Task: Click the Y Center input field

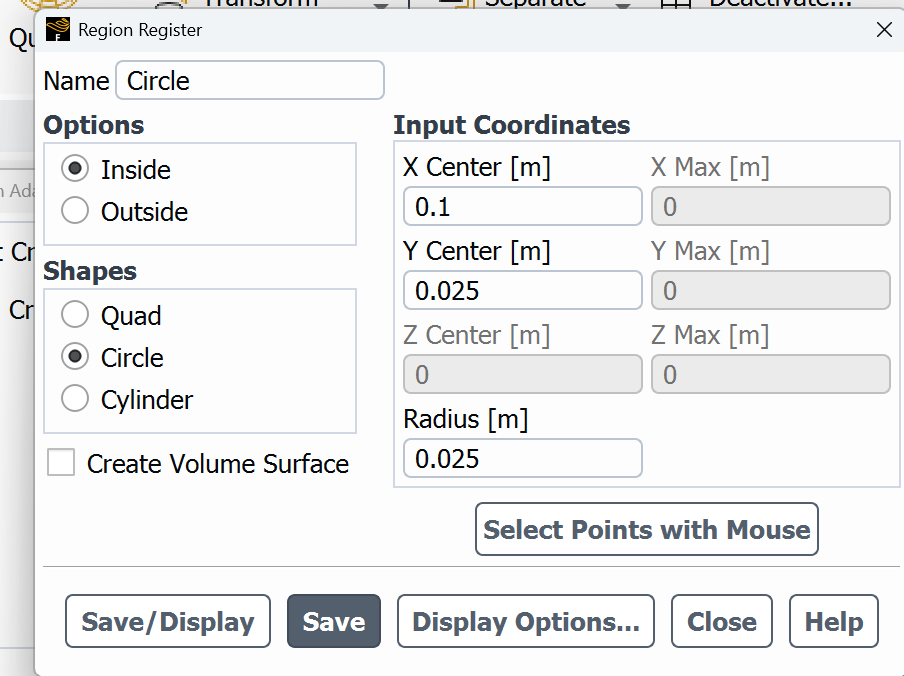Action: point(522,291)
